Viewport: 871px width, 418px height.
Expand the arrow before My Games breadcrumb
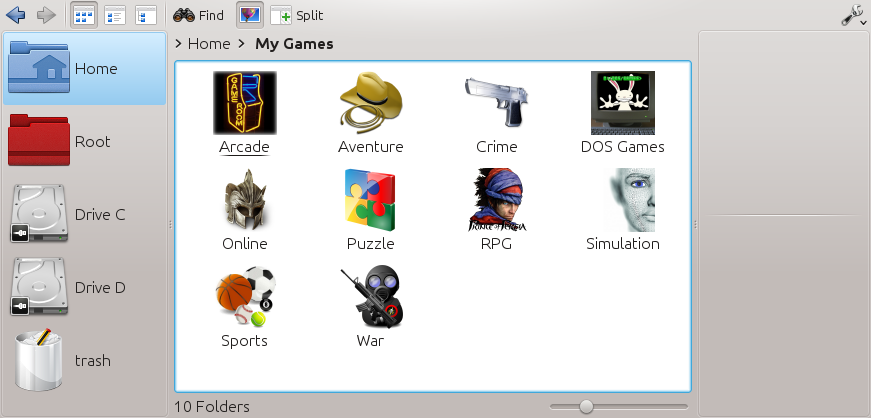click(242, 44)
